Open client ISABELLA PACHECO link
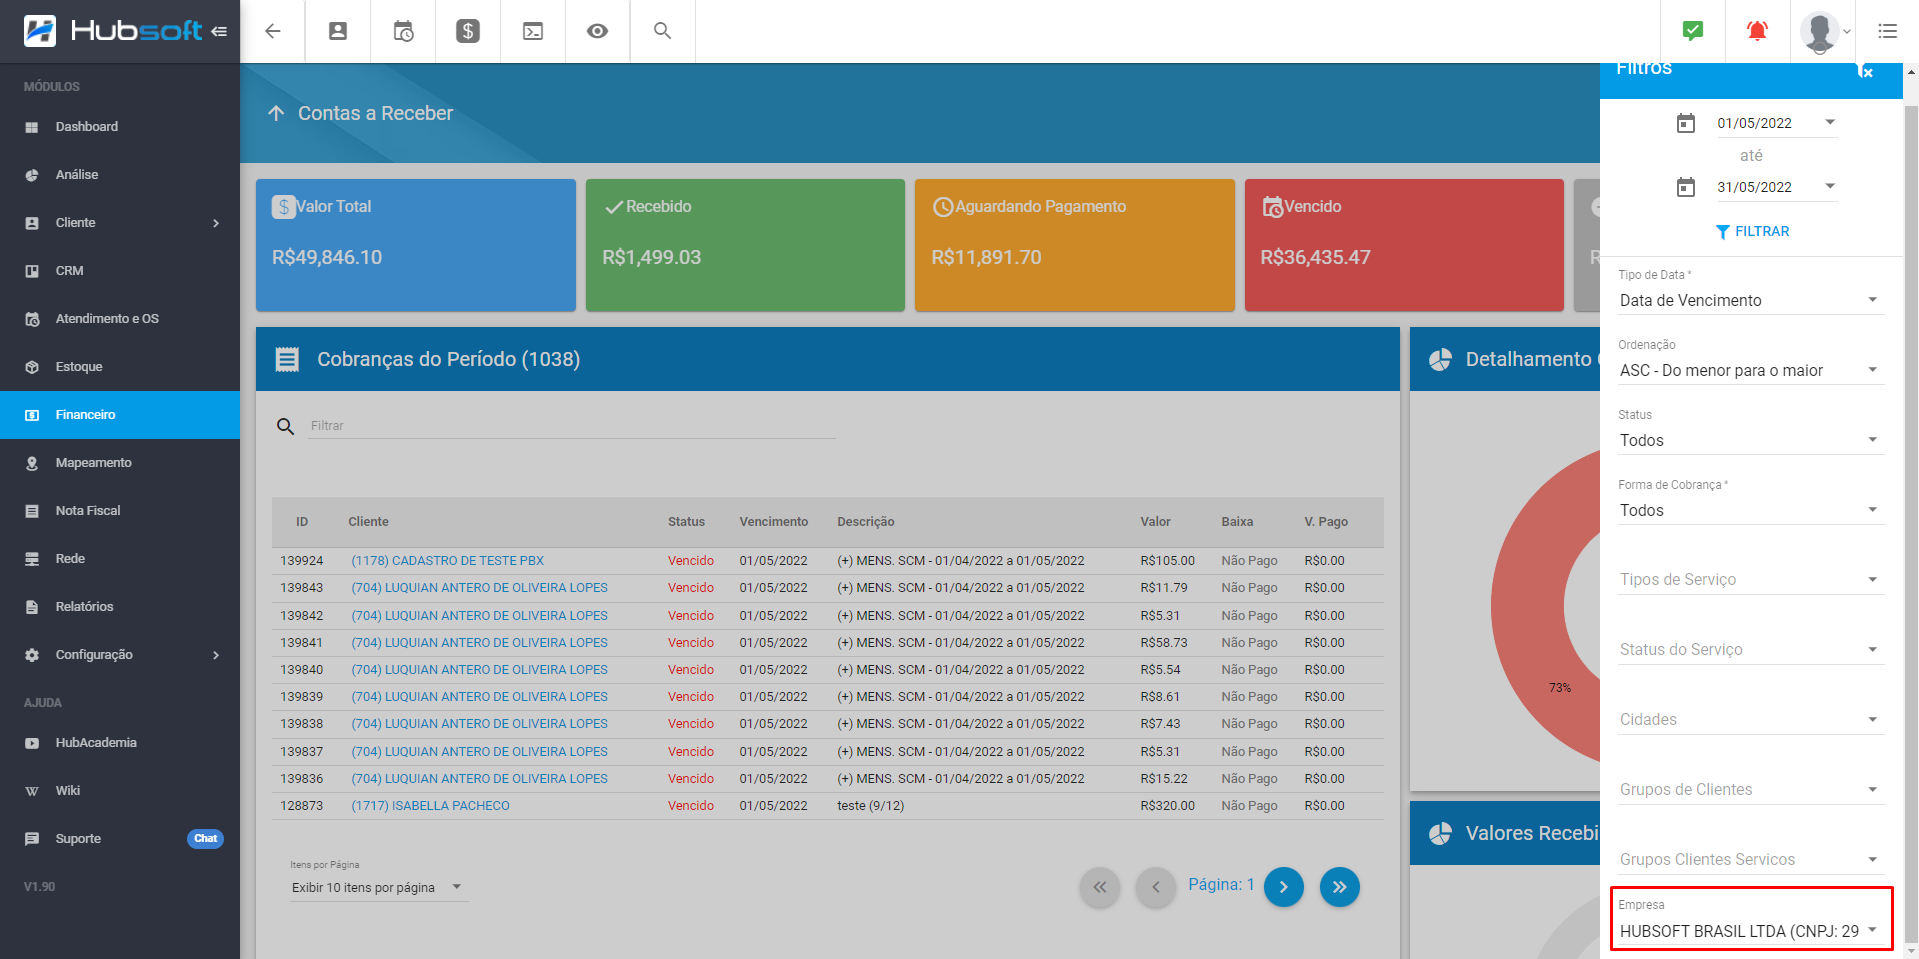The image size is (1919, 959). [430, 806]
